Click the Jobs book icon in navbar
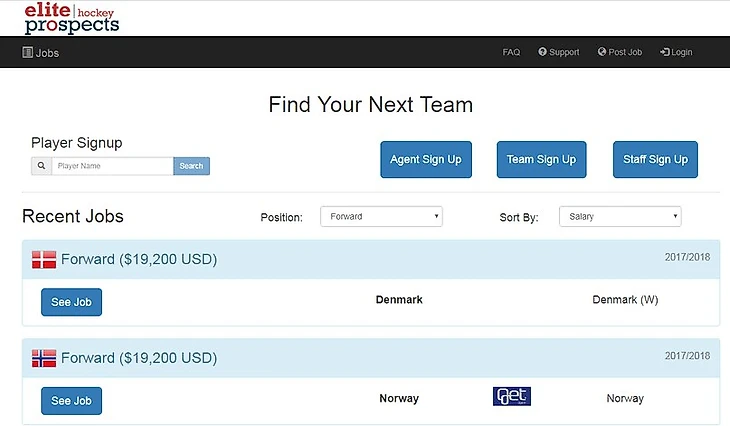The image size is (730, 426). tap(27, 52)
